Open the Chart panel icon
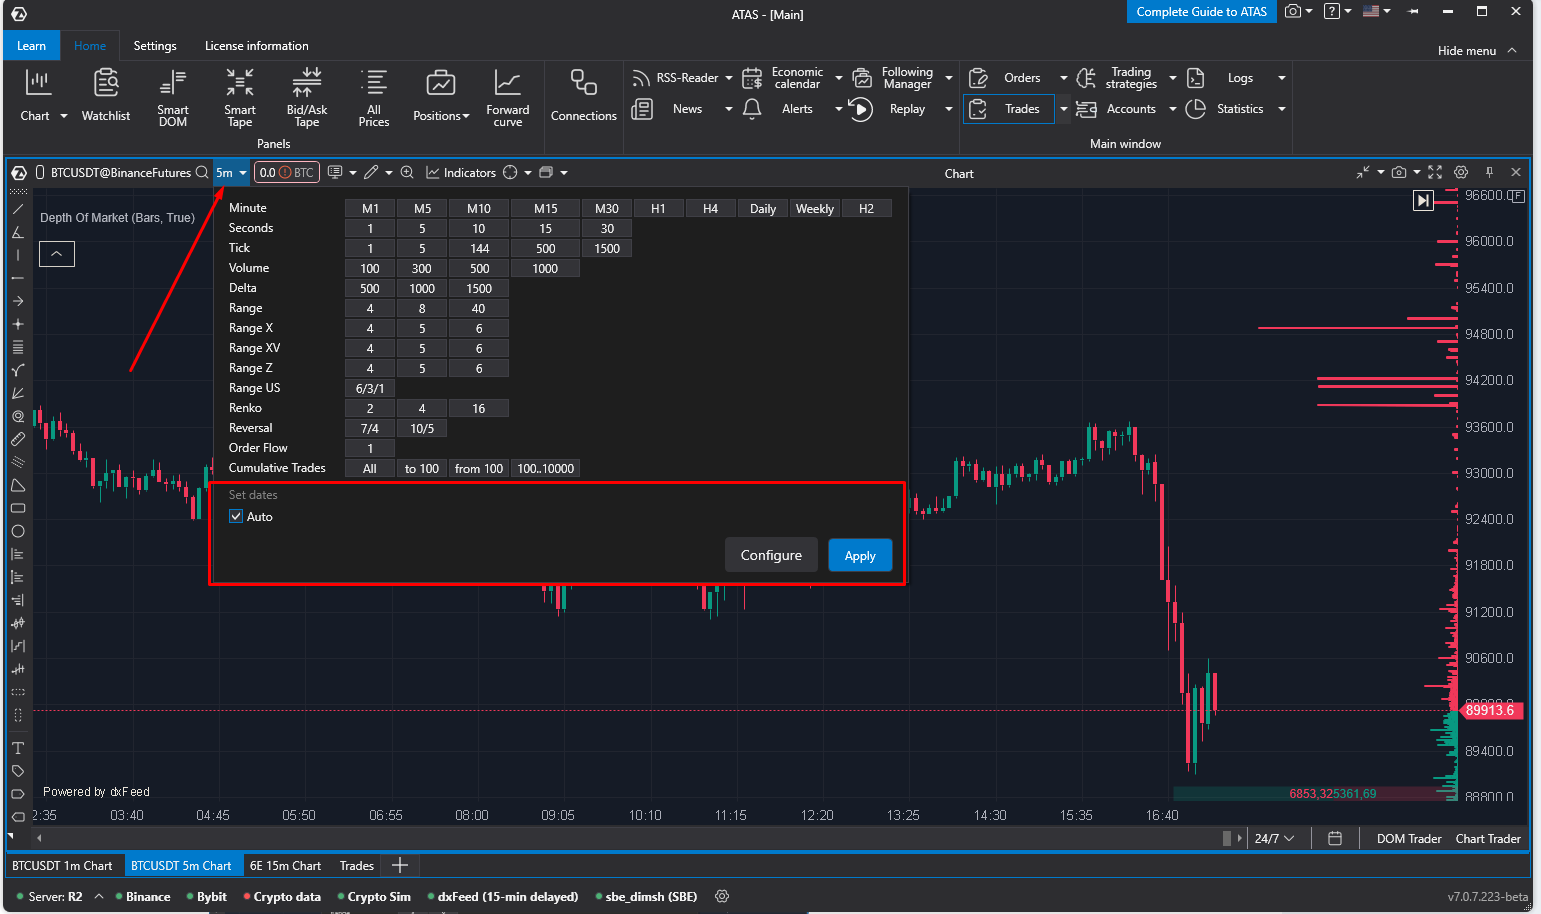The height and width of the screenshot is (914, 1541). pyautogui.click(x=37, y=82)
